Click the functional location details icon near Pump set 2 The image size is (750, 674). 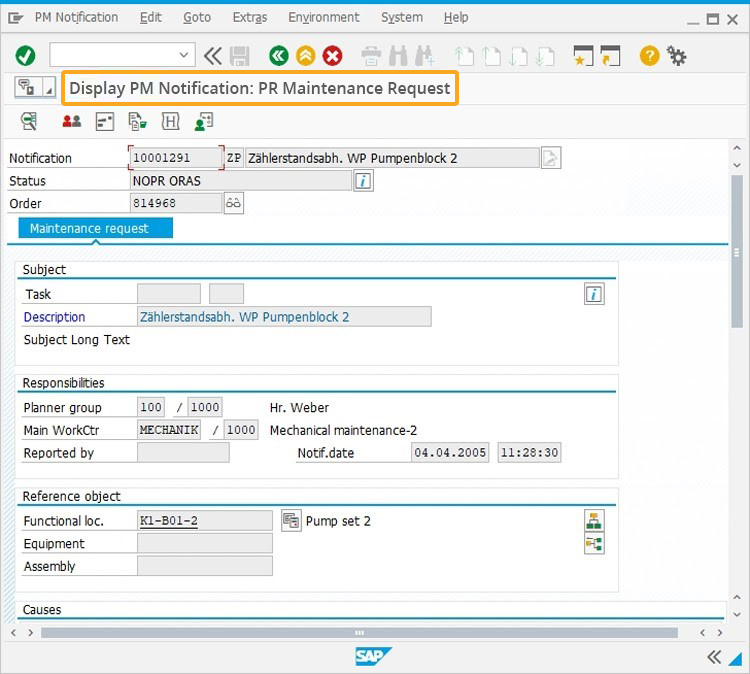tap(291, 520)
